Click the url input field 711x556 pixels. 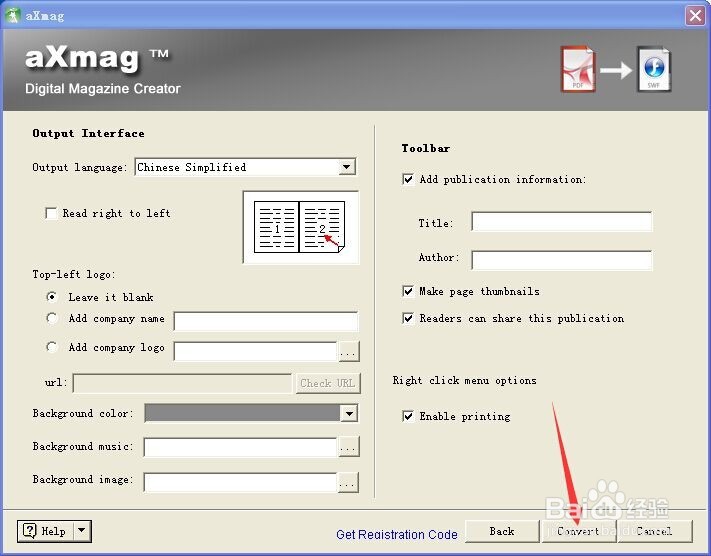(182, 383)
